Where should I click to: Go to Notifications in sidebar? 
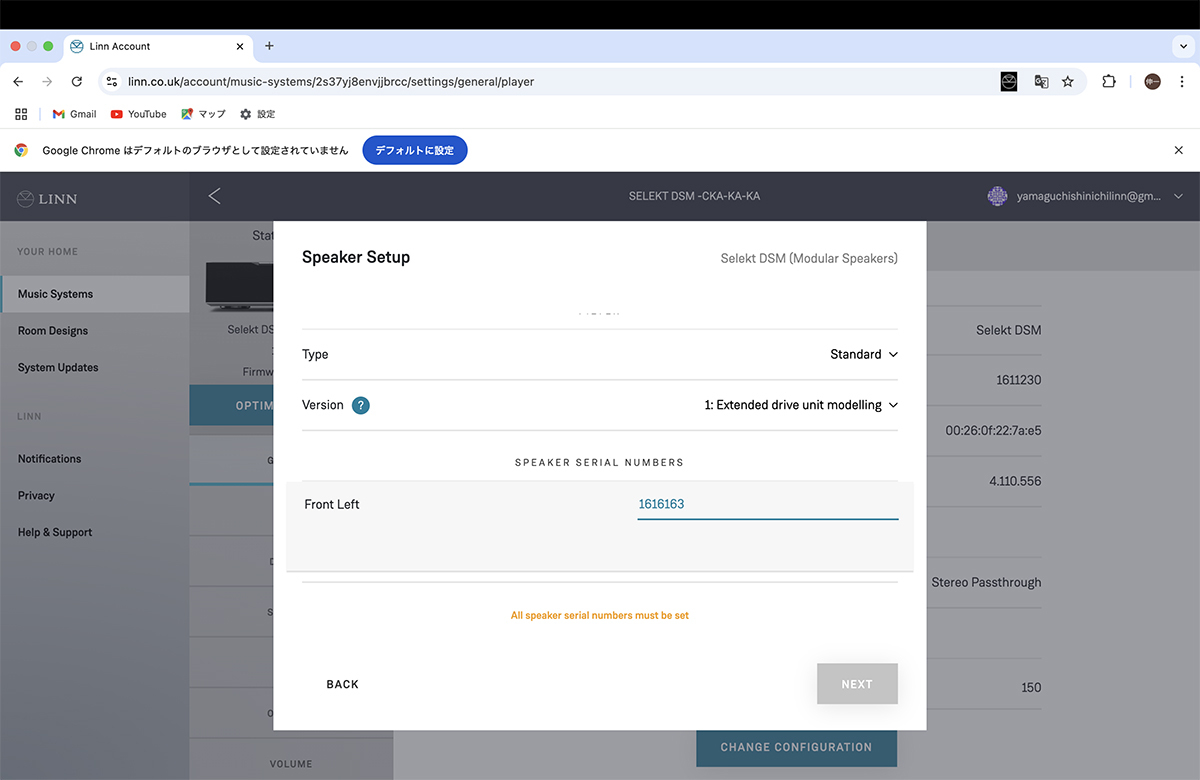[x=50, y=459]
